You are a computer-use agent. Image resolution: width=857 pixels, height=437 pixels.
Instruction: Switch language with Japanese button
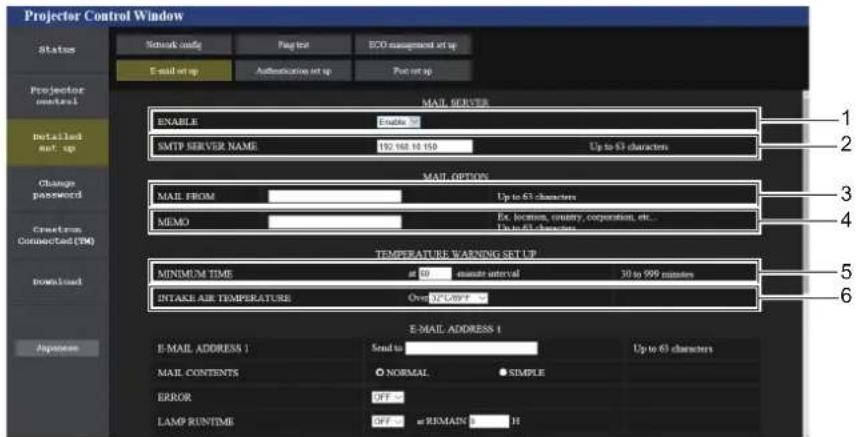pyautogui.click(x=57, y=348)
